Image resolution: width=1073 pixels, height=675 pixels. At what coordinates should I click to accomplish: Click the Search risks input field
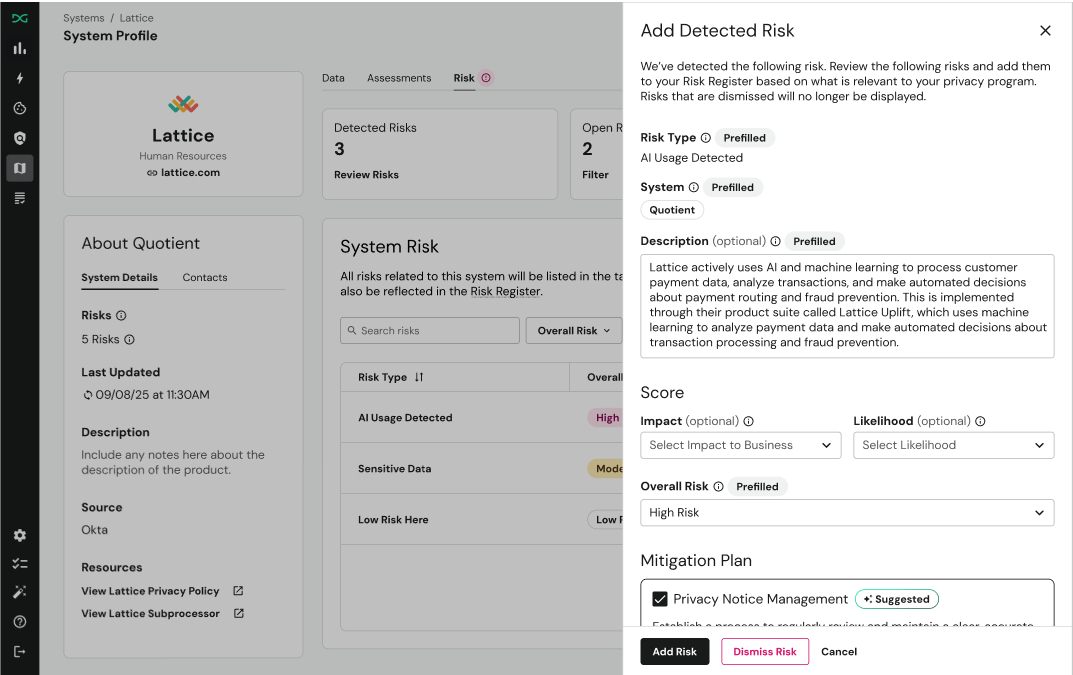pyautogui.click(x=429, y=330)
